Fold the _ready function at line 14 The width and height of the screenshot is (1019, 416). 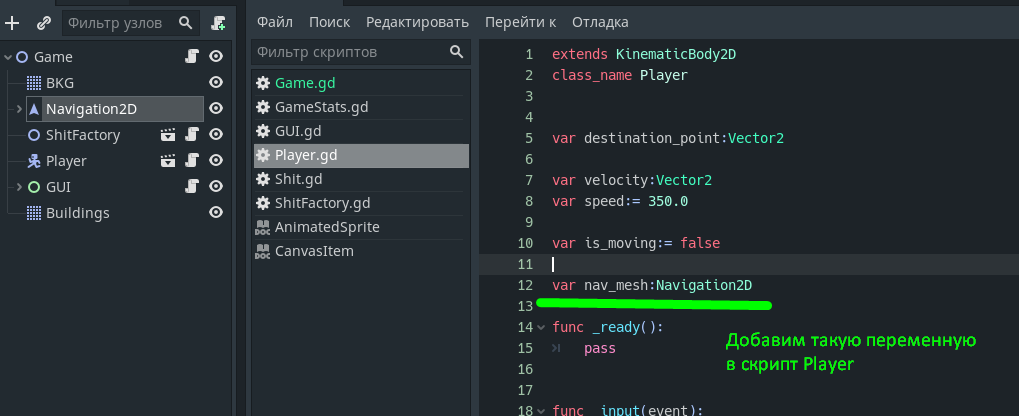click(541, 328)
